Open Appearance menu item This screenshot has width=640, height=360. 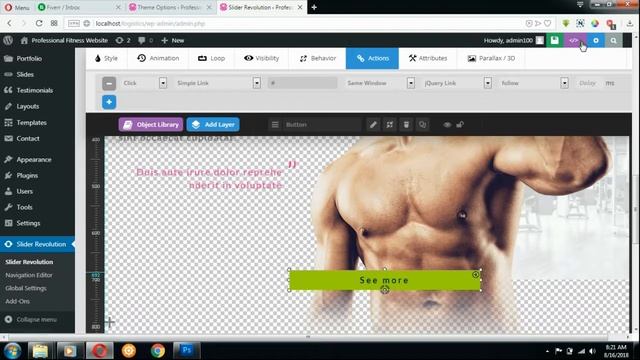click(x=34, y=160)
